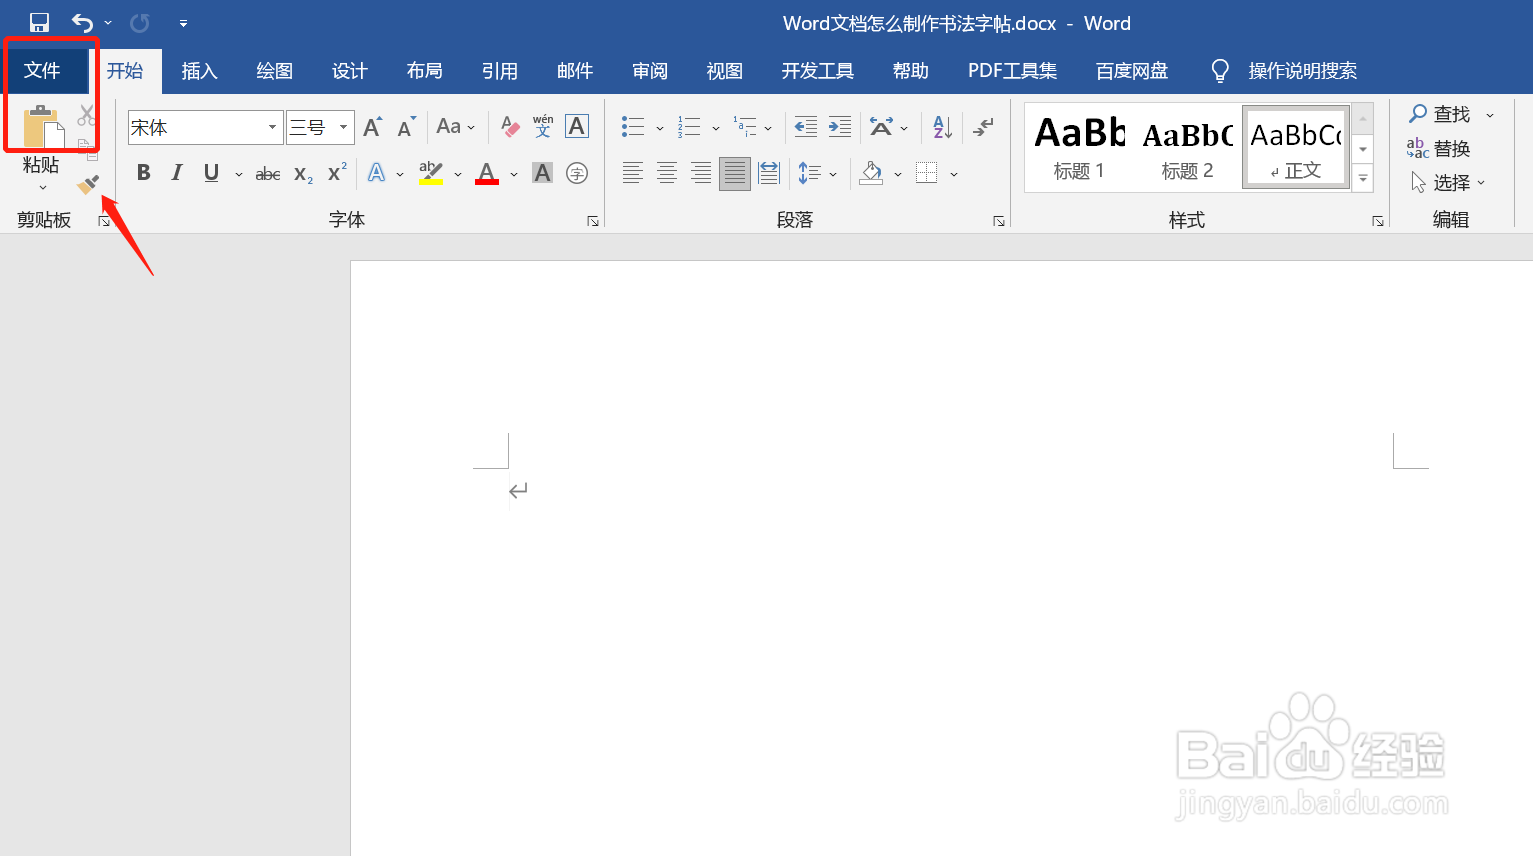Click the Increase Font Size icon
1533x856 pixels.
(x=372, y=127)
